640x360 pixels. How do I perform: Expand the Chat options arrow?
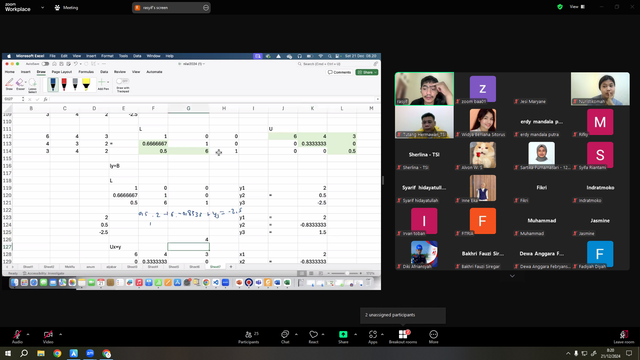pyautogui.click(x=296, y=334)
